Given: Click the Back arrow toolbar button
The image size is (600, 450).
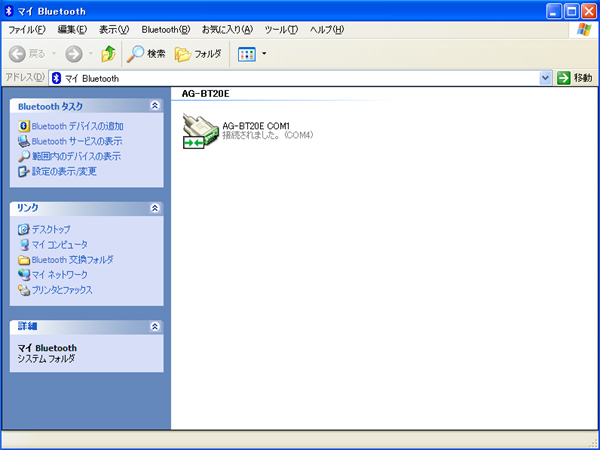Looking at the screenshot, I should point(17,54).
